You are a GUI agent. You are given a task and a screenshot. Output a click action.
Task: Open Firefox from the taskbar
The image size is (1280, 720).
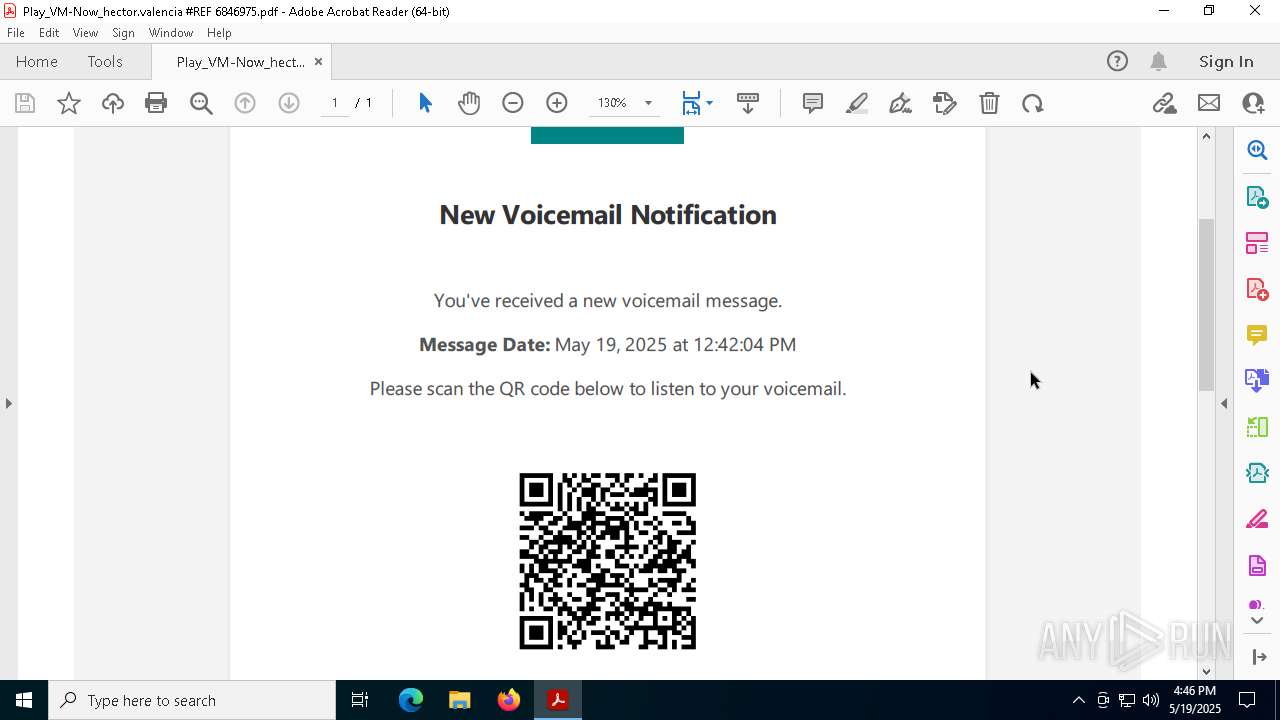509,700
